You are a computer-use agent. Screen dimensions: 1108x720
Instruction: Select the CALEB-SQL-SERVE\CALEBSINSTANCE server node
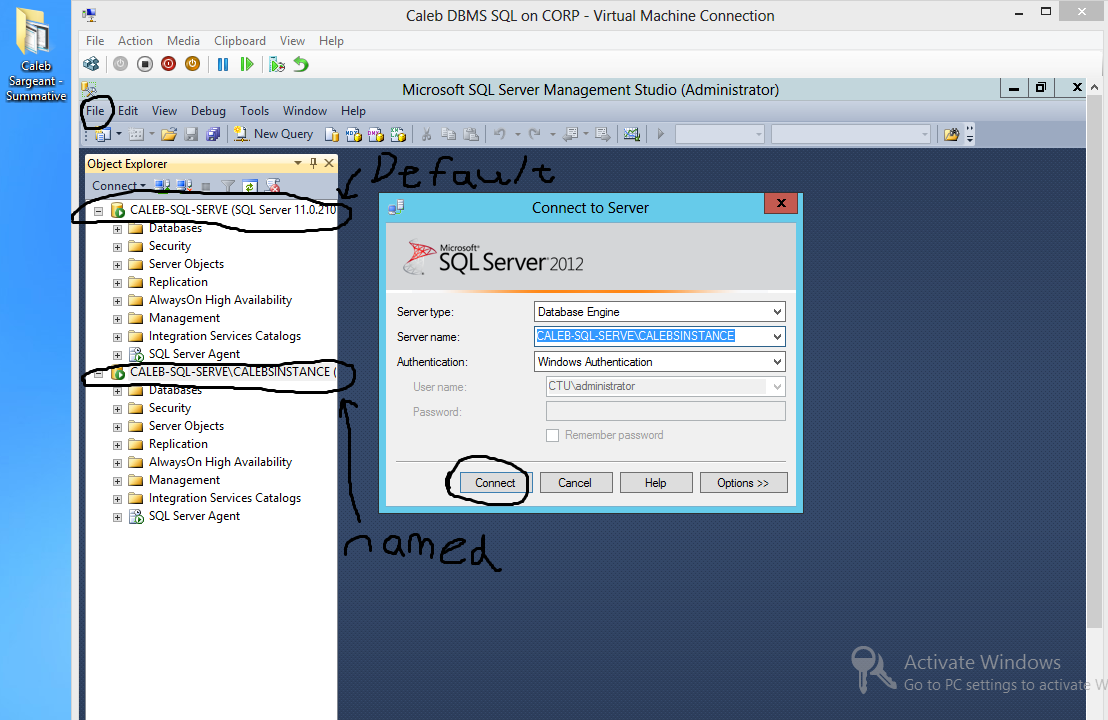click(x=233, y=372)
